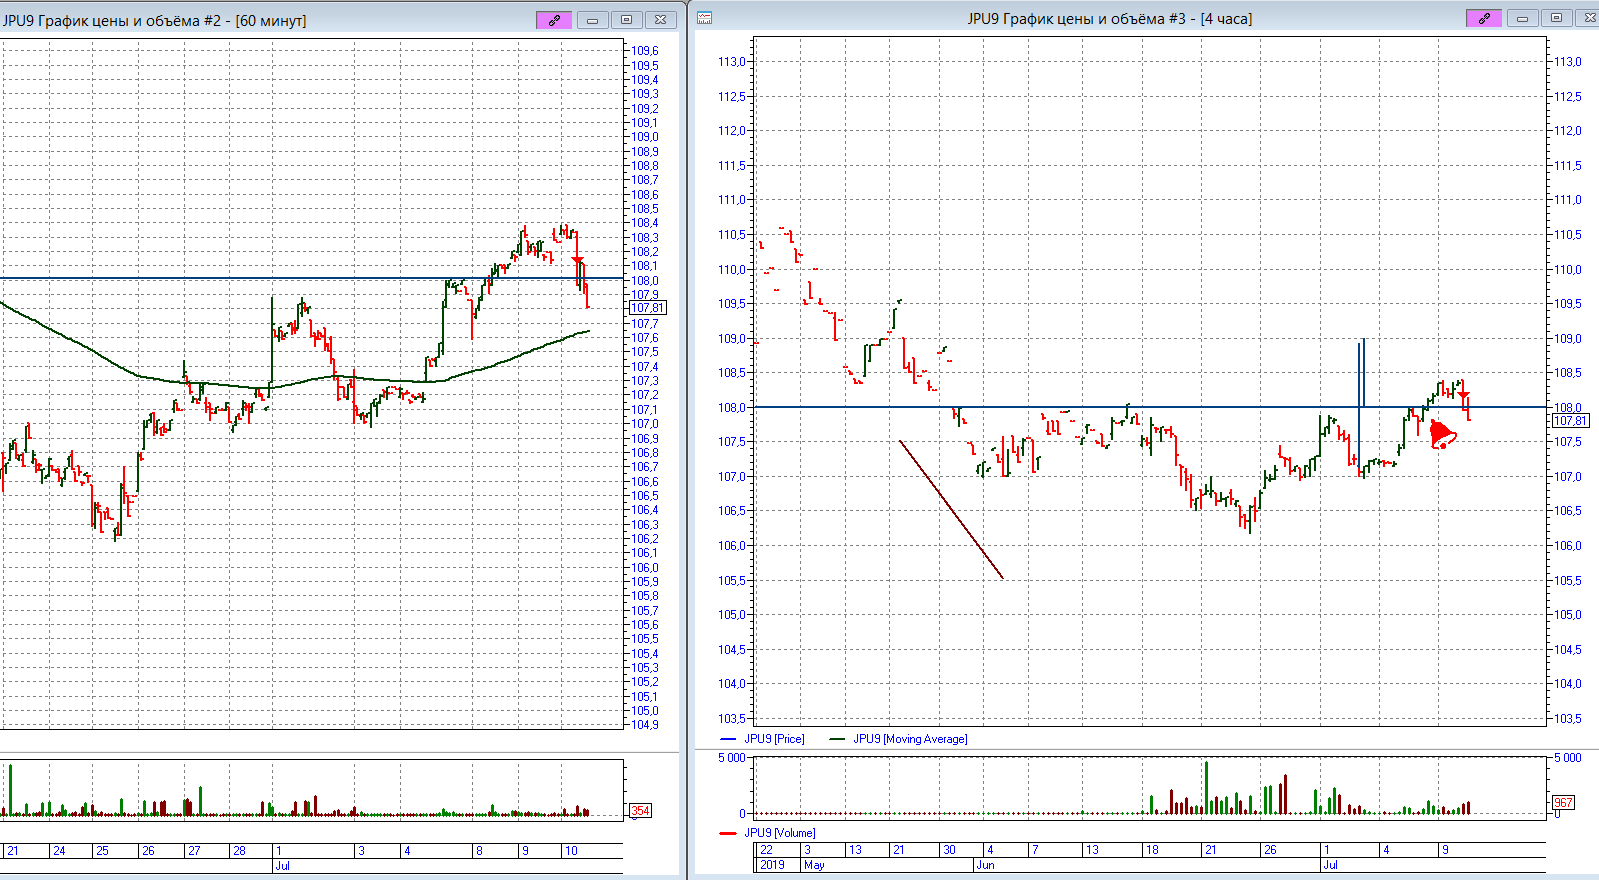The width and height of the screenshot is (1599, 880).
Task: Click the blue vertical line on 4-hour chart
Action: point(1360,375)
